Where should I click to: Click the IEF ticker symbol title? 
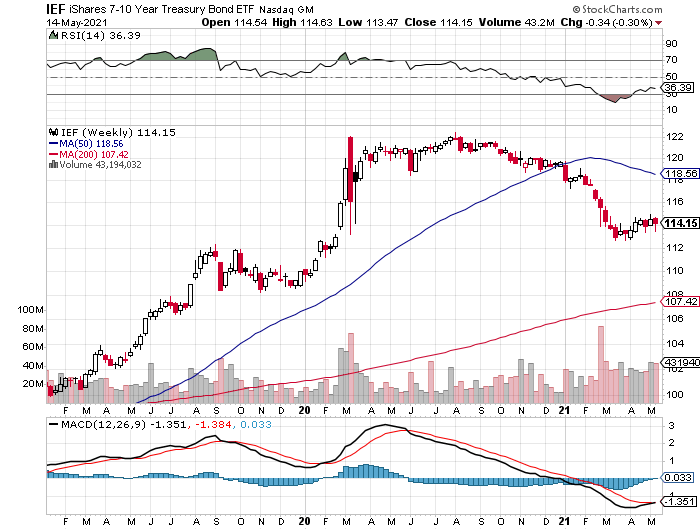(x=56, y=9)
